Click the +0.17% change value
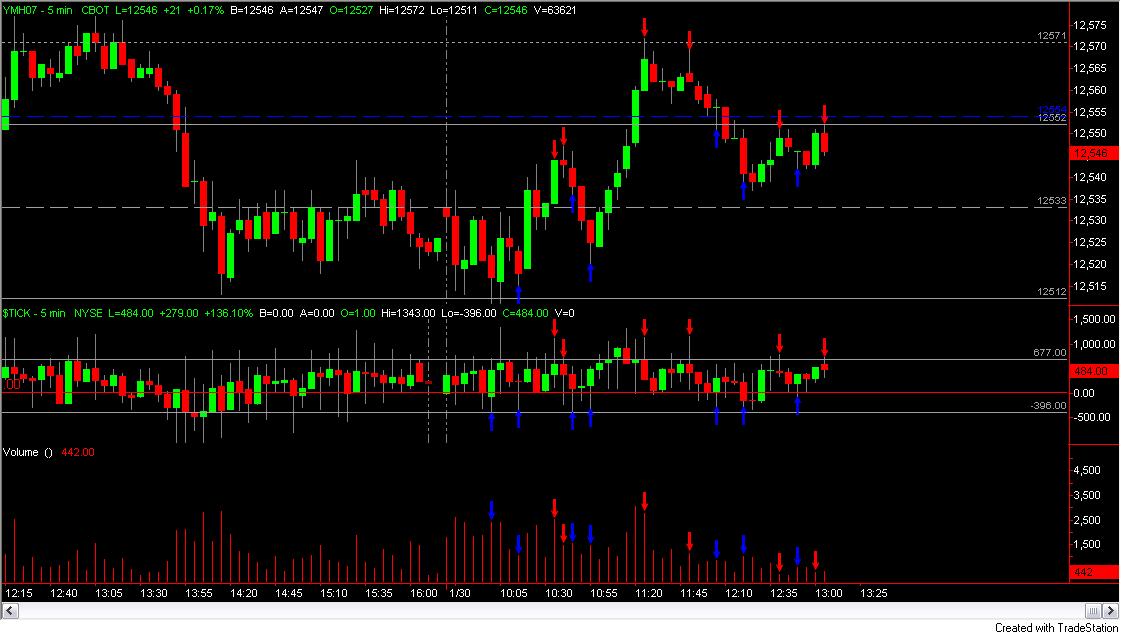This screenshot has width=1121, height=634. coord(207,10)
